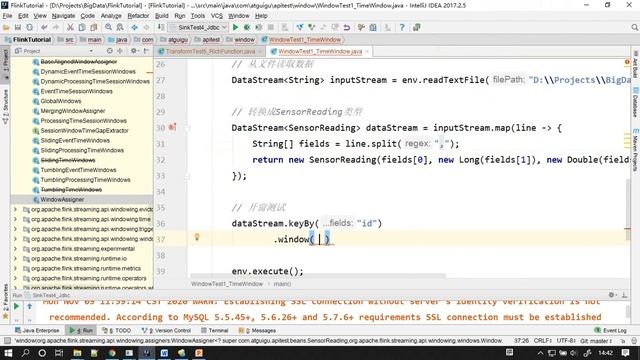Click the Open file toolbar icon

click(6, 27)
